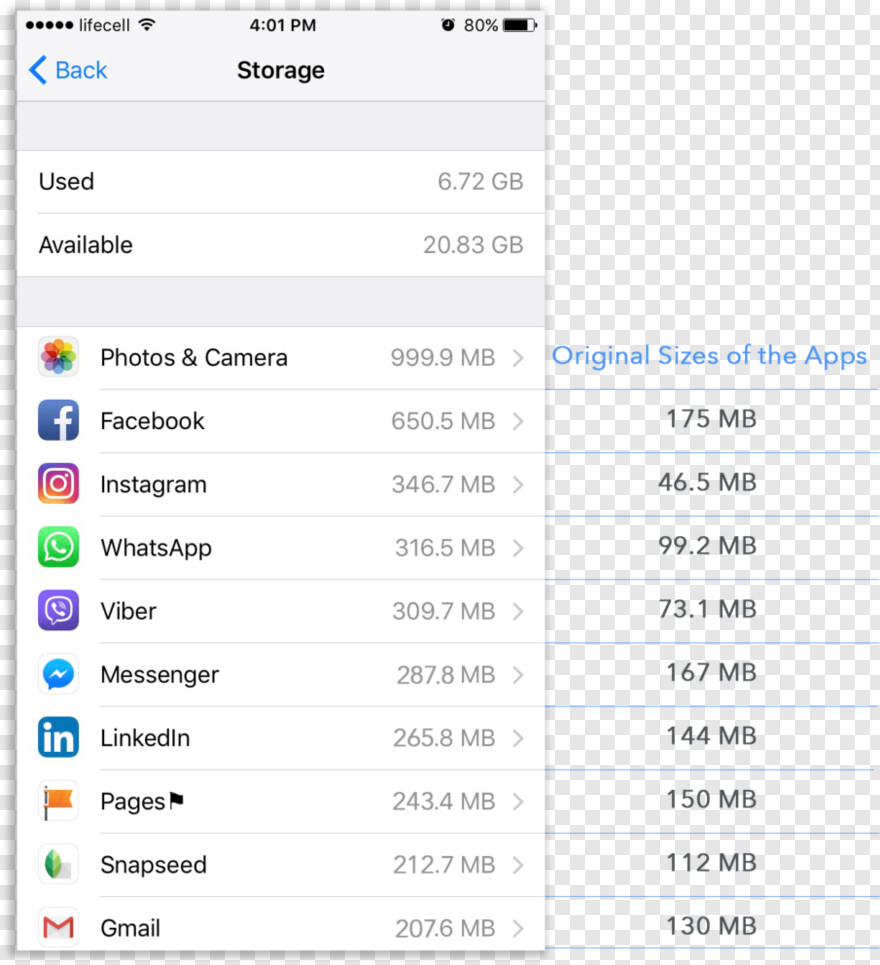Screen dimensions: 880x965
Task: Click the 175 MB original size
Action: point(711,419)
